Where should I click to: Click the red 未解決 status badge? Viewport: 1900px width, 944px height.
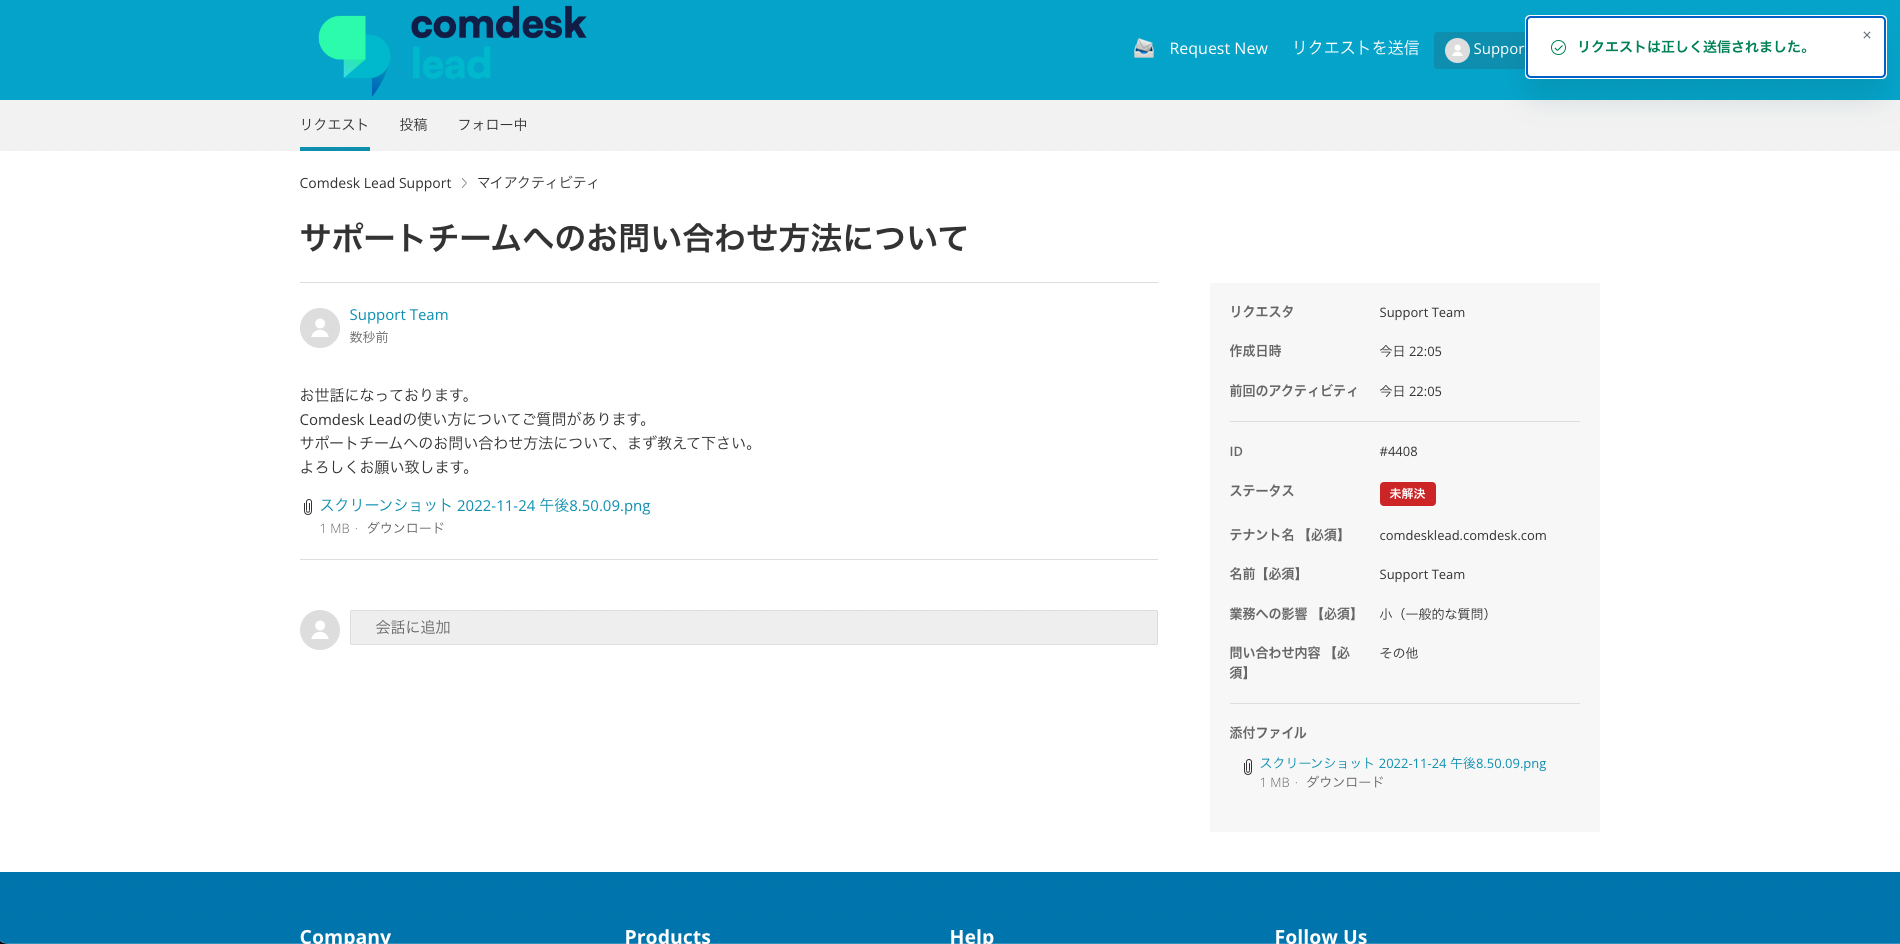coord(1408,493)
